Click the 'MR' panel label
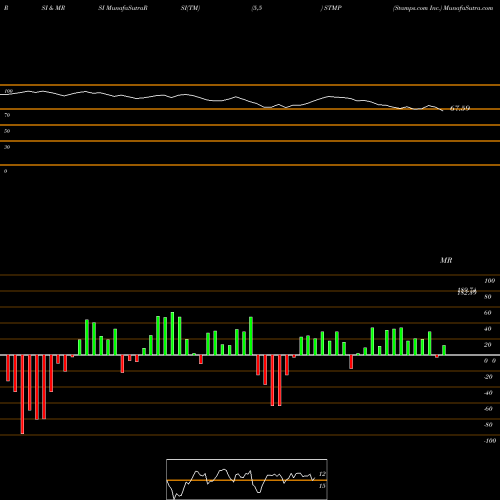The image size is (500, 500). click(x=446, y=260)
